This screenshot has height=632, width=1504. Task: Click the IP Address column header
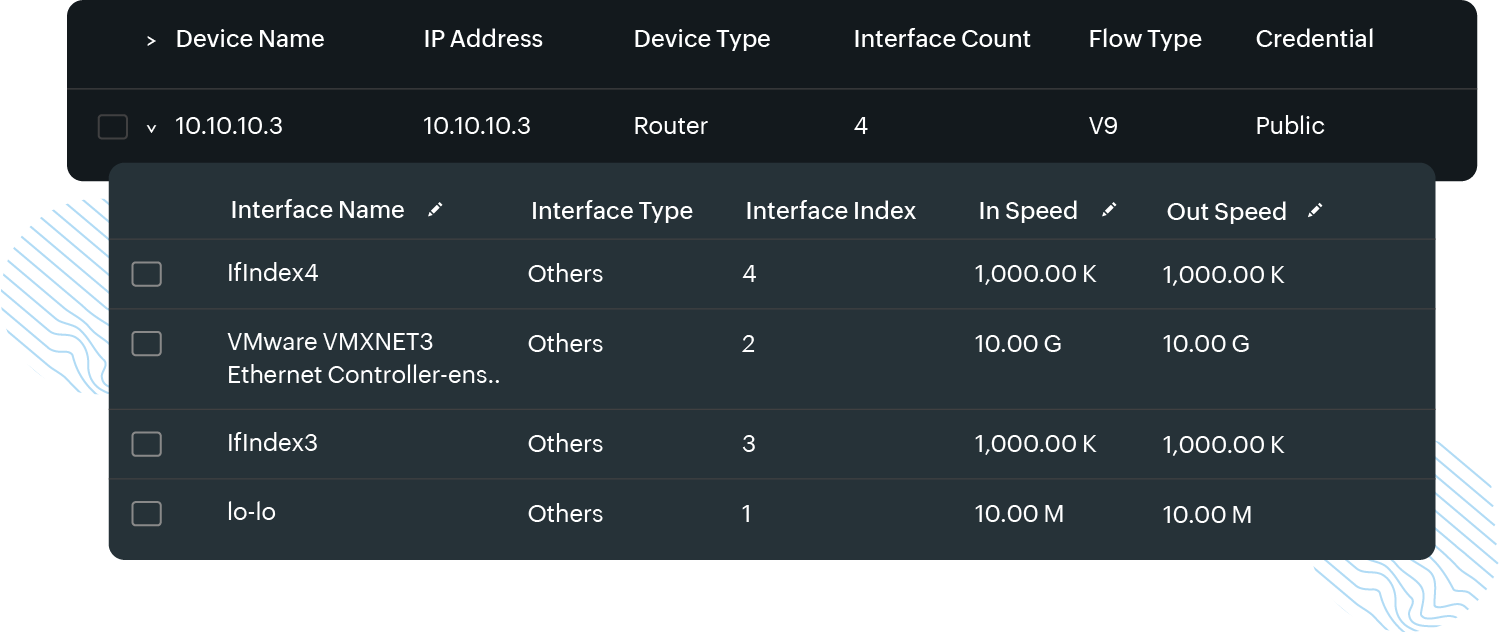483,39
